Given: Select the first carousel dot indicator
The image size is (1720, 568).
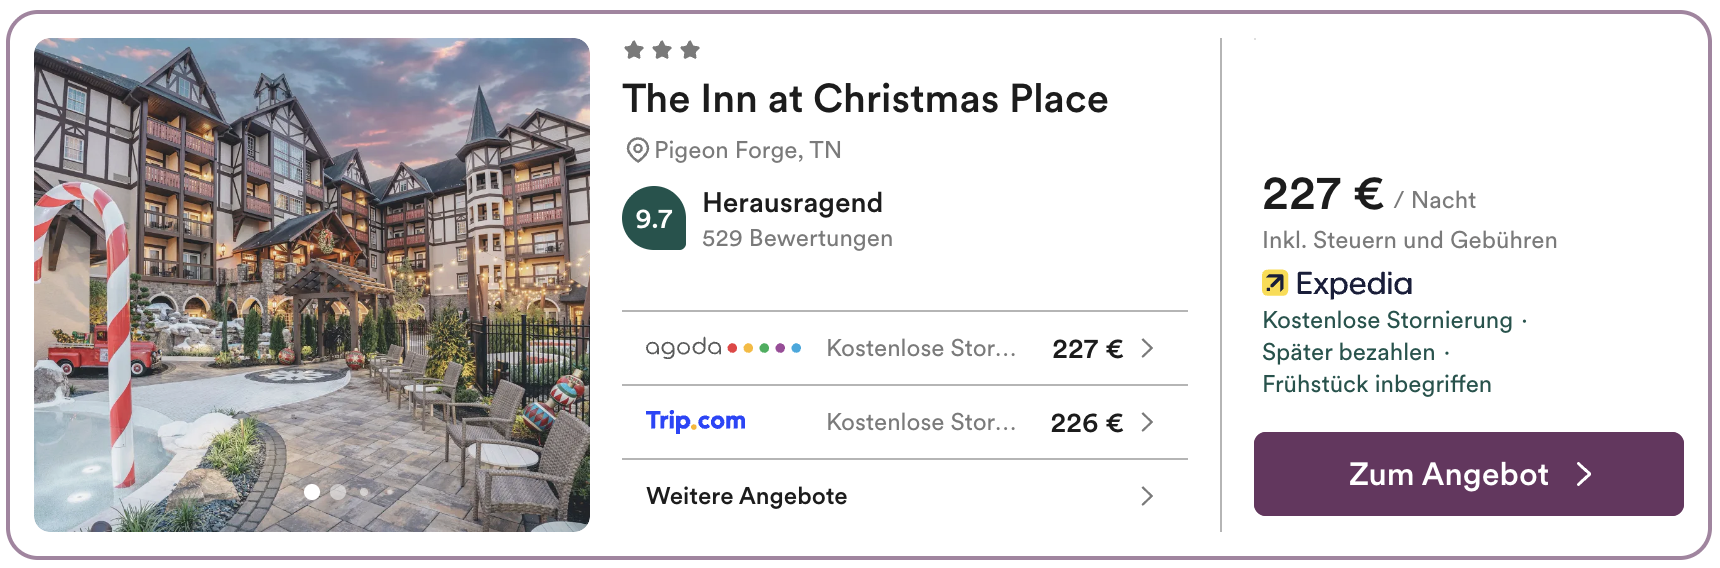Looking at the screenshot, I should pyautogui.click(x=312, y=492).
